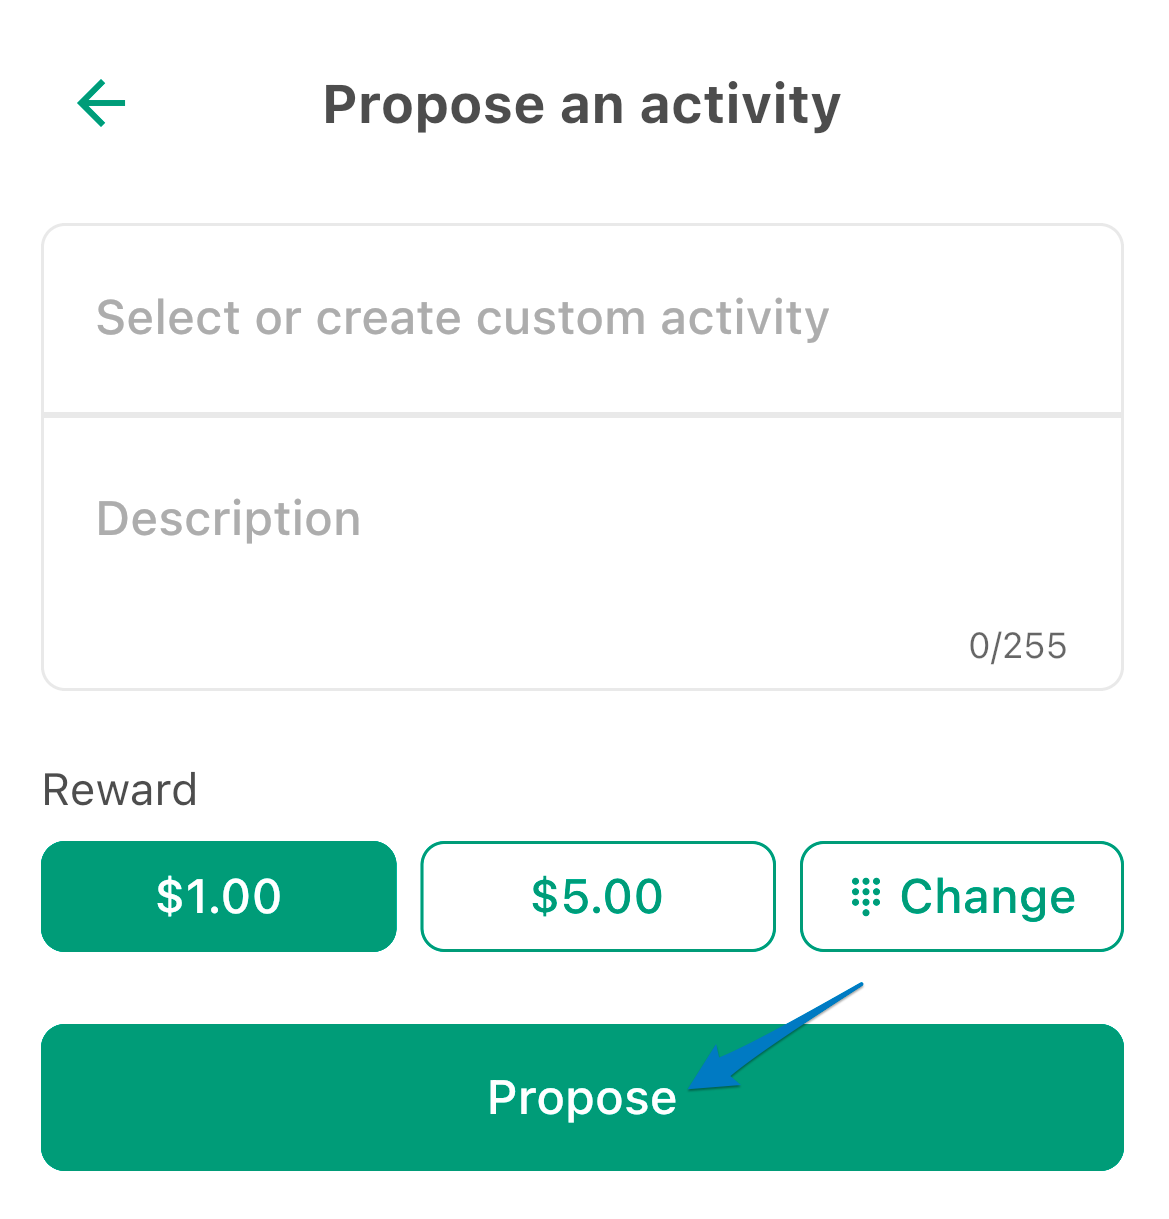1169x1219 pixels.
Task: Return to previous screen via back arrow
Action: [101, 104]
